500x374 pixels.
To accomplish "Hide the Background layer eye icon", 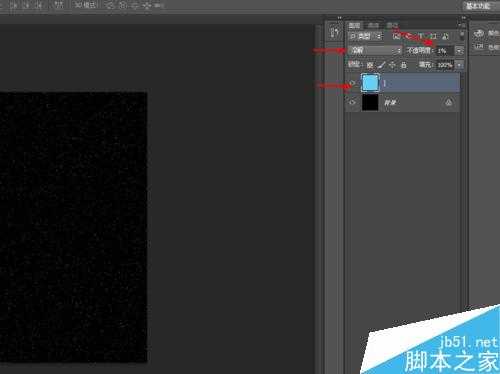I will tap(352, 102).
